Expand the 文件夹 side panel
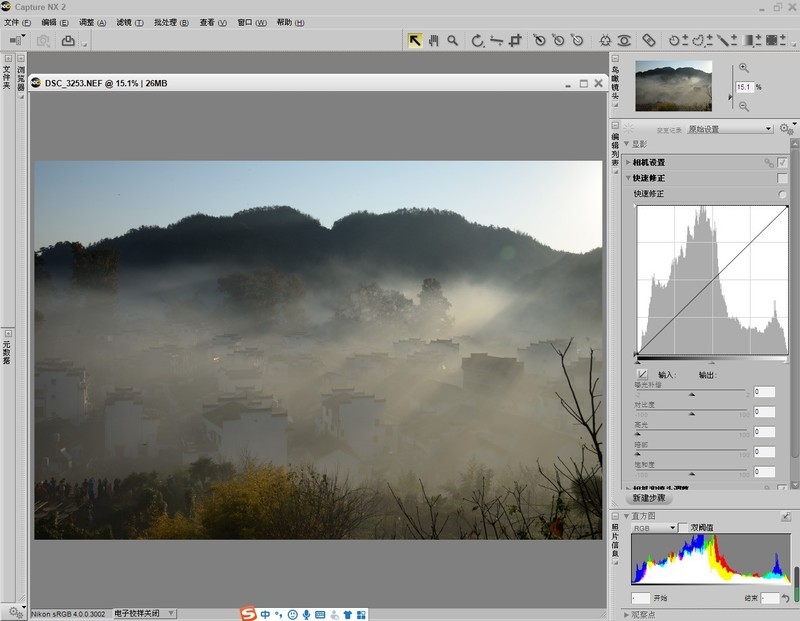The height and width of the screenshot is (621, 800). tap(8, 59)
